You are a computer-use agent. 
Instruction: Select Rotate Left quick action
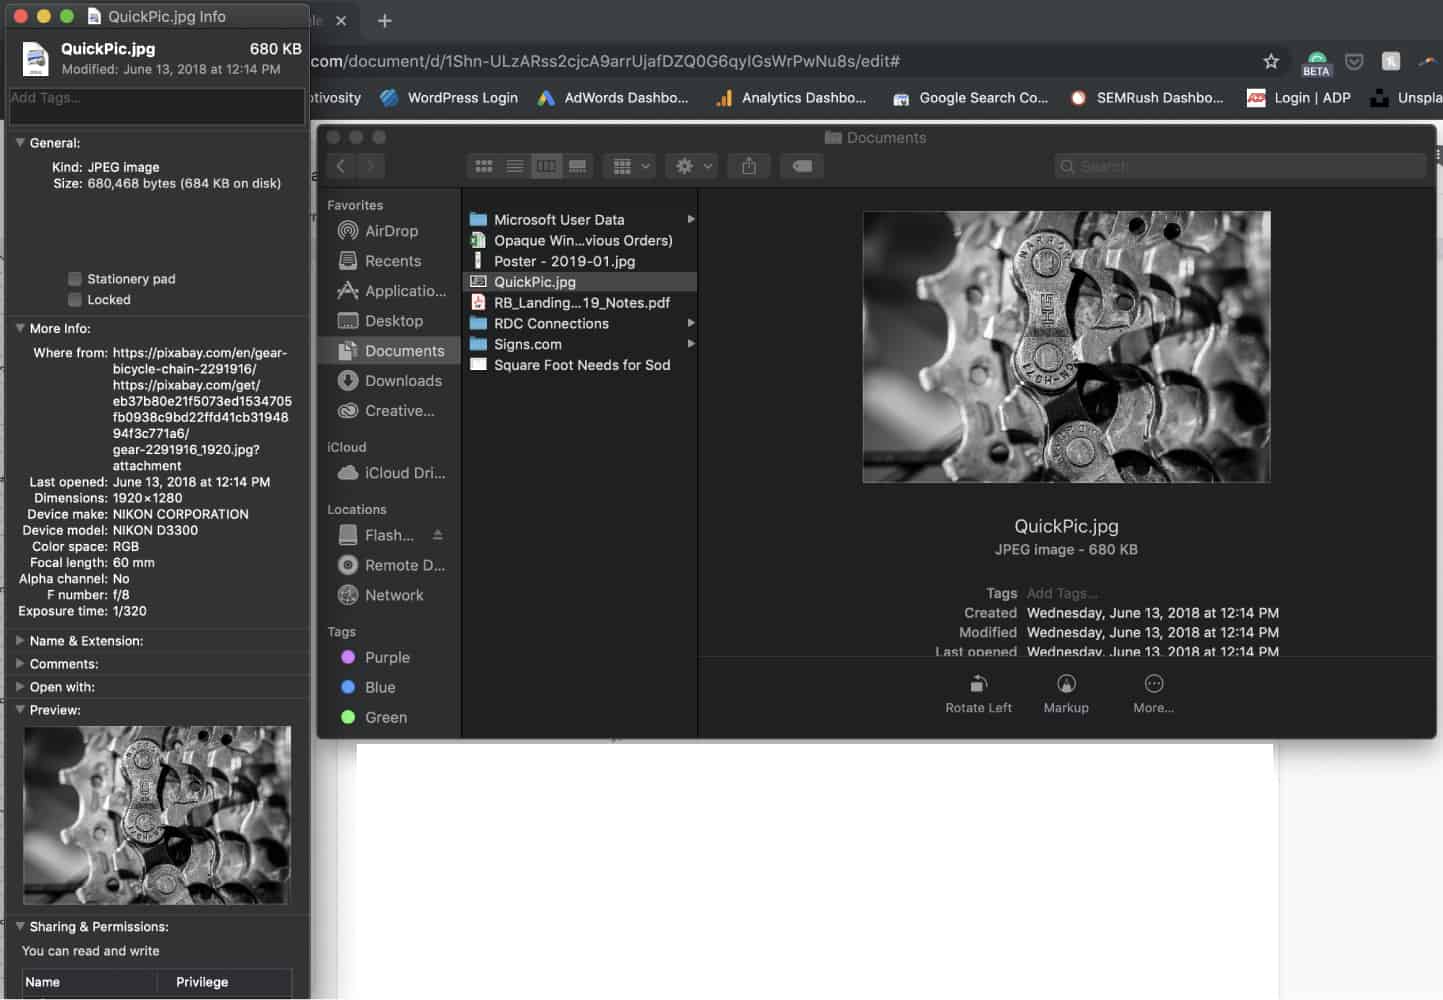[977, 690]
